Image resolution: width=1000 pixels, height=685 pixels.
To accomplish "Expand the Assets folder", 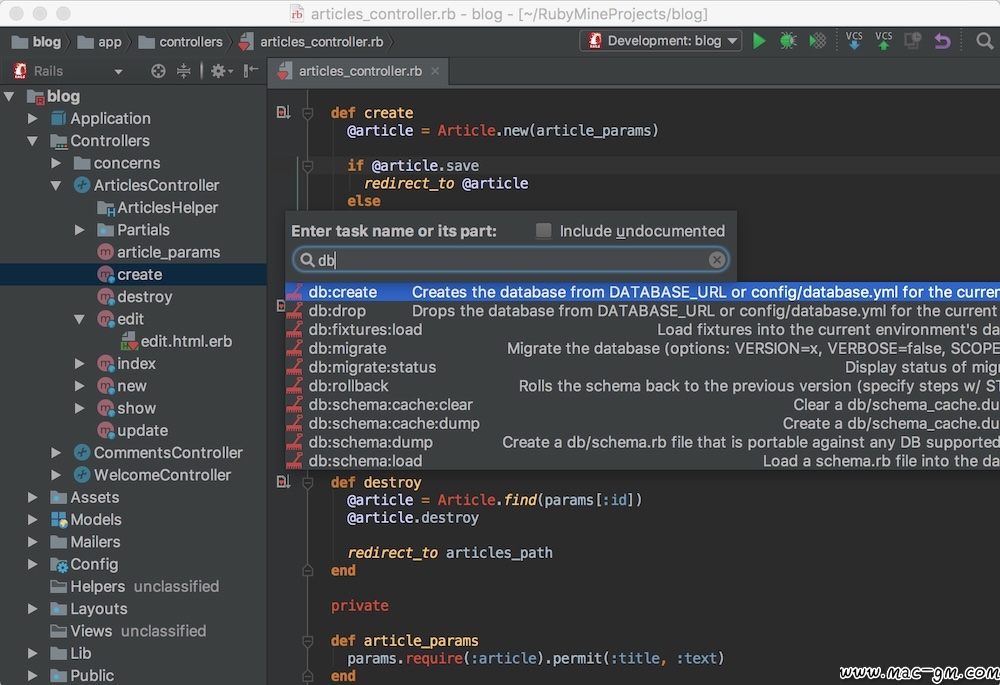I will pyautogui.click(x=33, y=497).
